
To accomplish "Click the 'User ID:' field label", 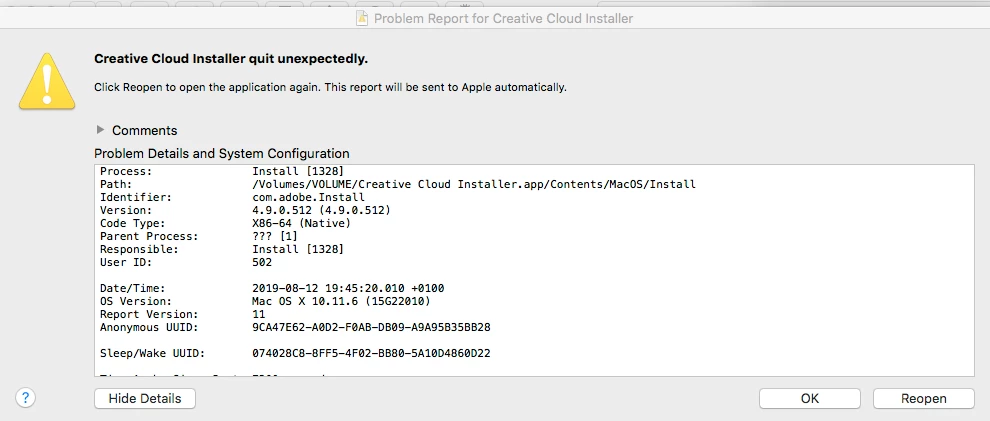I will pos(126,262).
